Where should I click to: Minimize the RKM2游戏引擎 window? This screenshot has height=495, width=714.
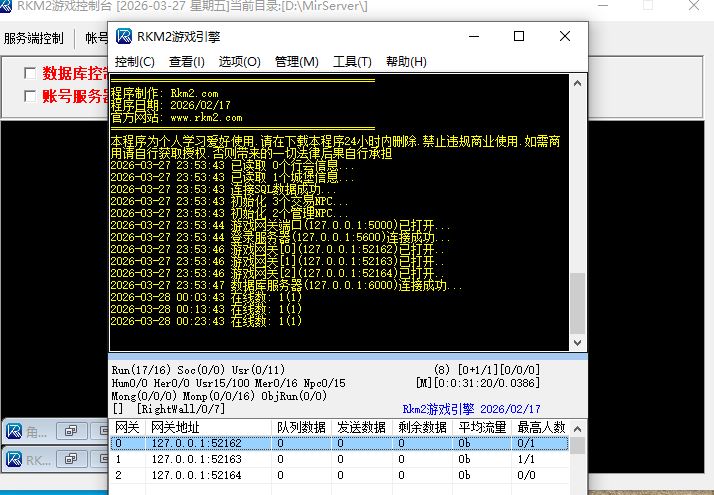(x=474, y=37)
